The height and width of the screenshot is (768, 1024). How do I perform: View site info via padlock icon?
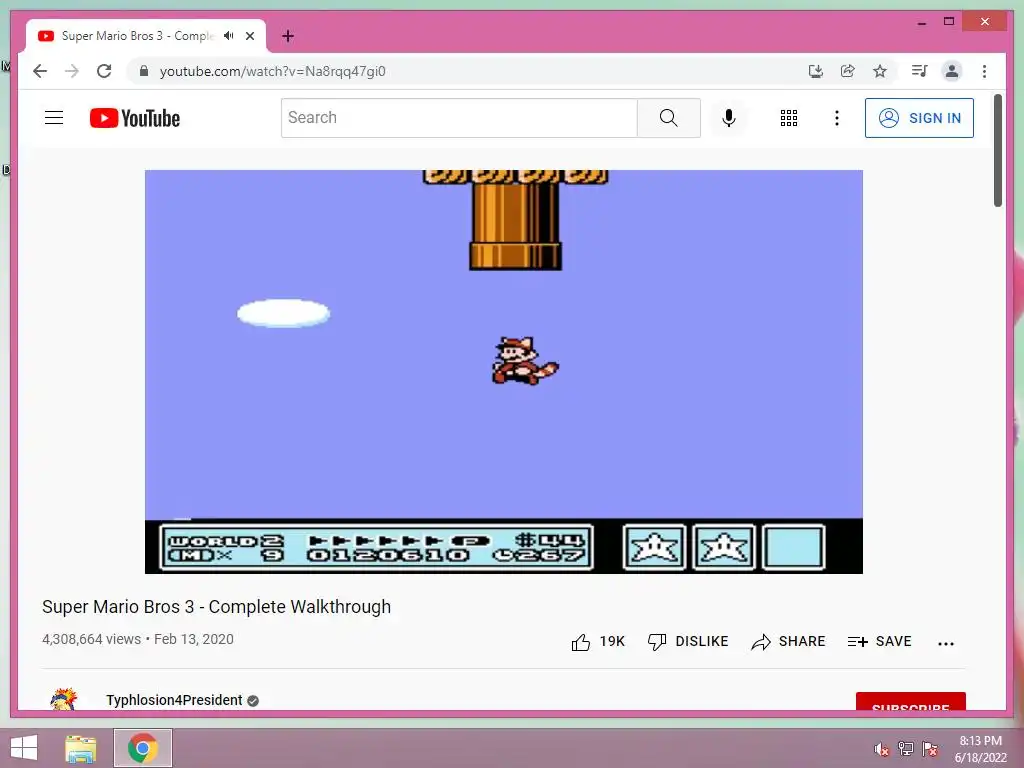(144, 71)
